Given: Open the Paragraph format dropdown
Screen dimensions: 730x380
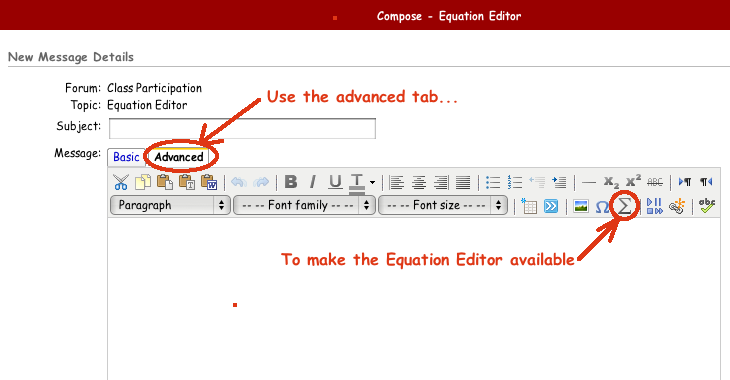Looking at the screenshot, I should pyautogui.click(x=170, y=205).
